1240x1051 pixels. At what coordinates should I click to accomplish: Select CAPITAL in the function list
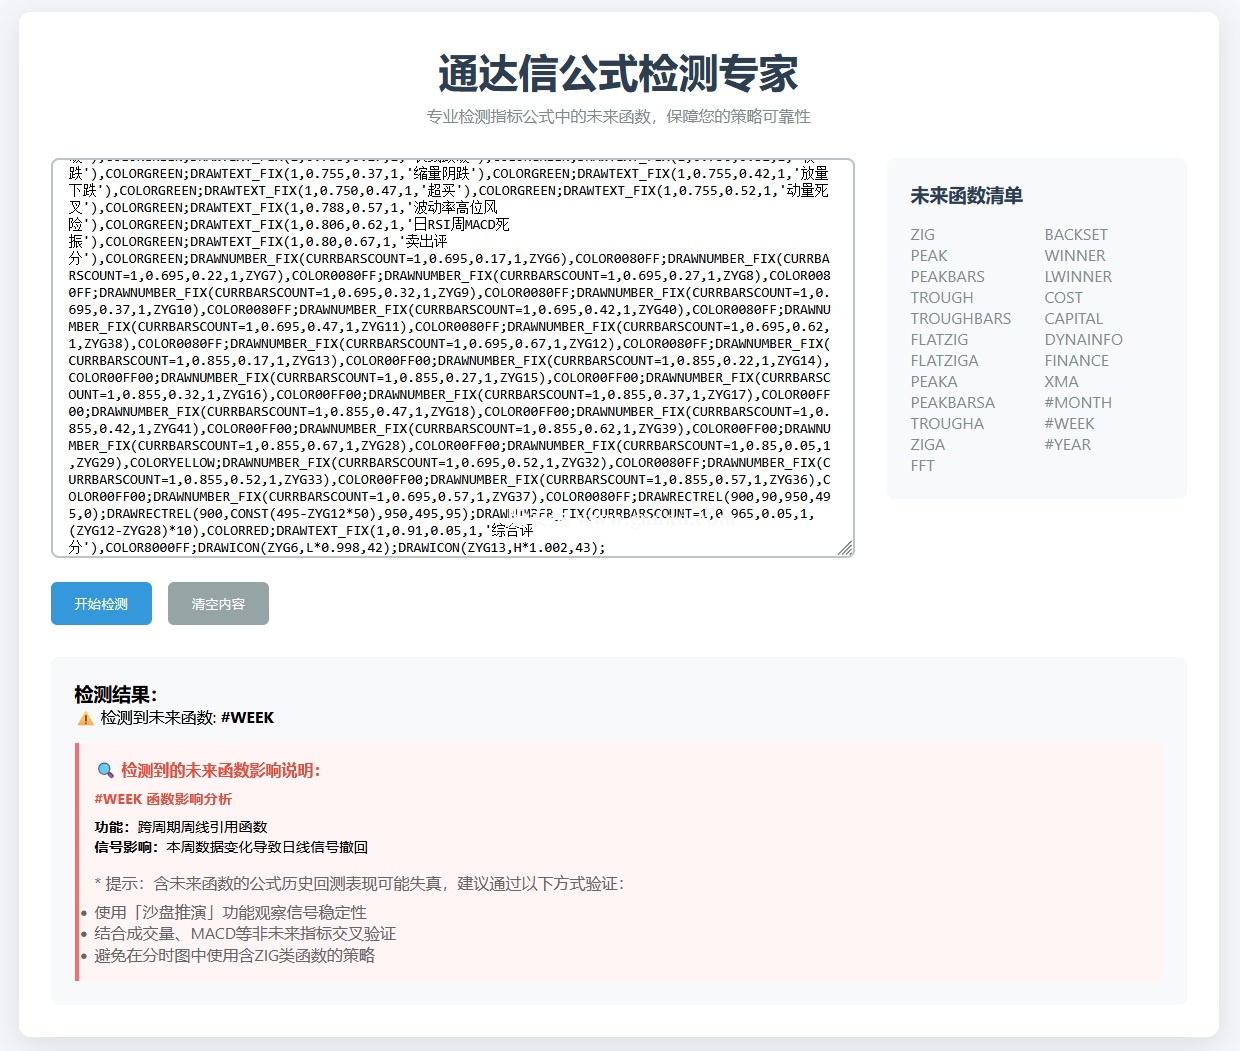(1073, 319)
